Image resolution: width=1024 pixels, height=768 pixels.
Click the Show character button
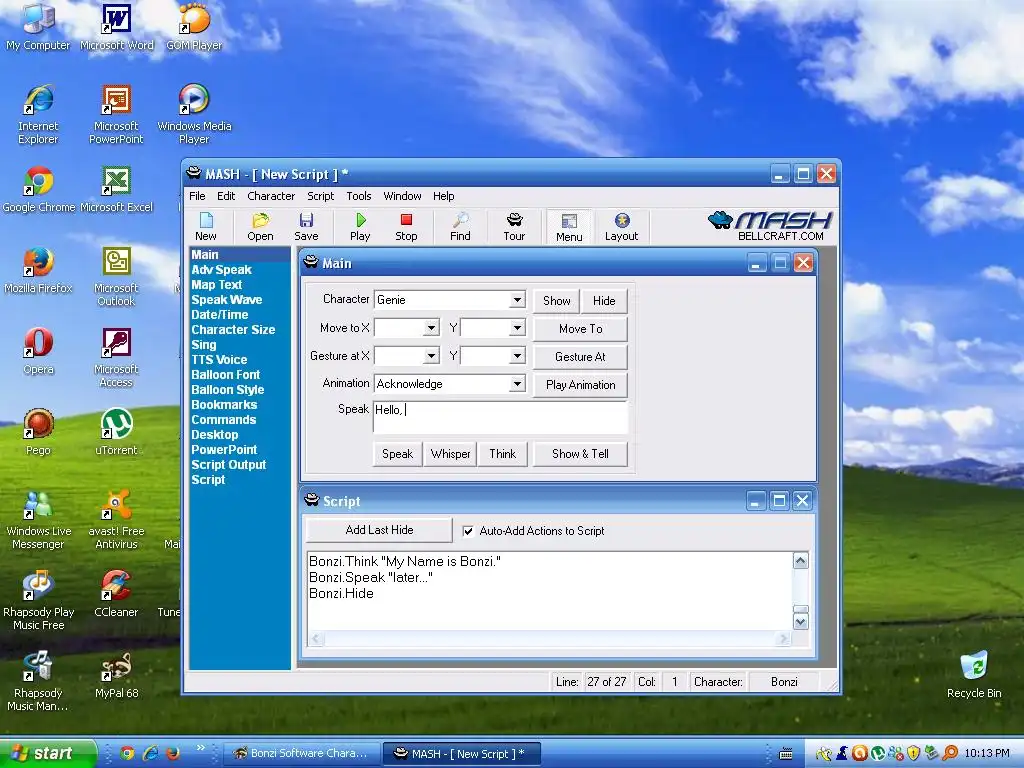[x=556, y=300]
